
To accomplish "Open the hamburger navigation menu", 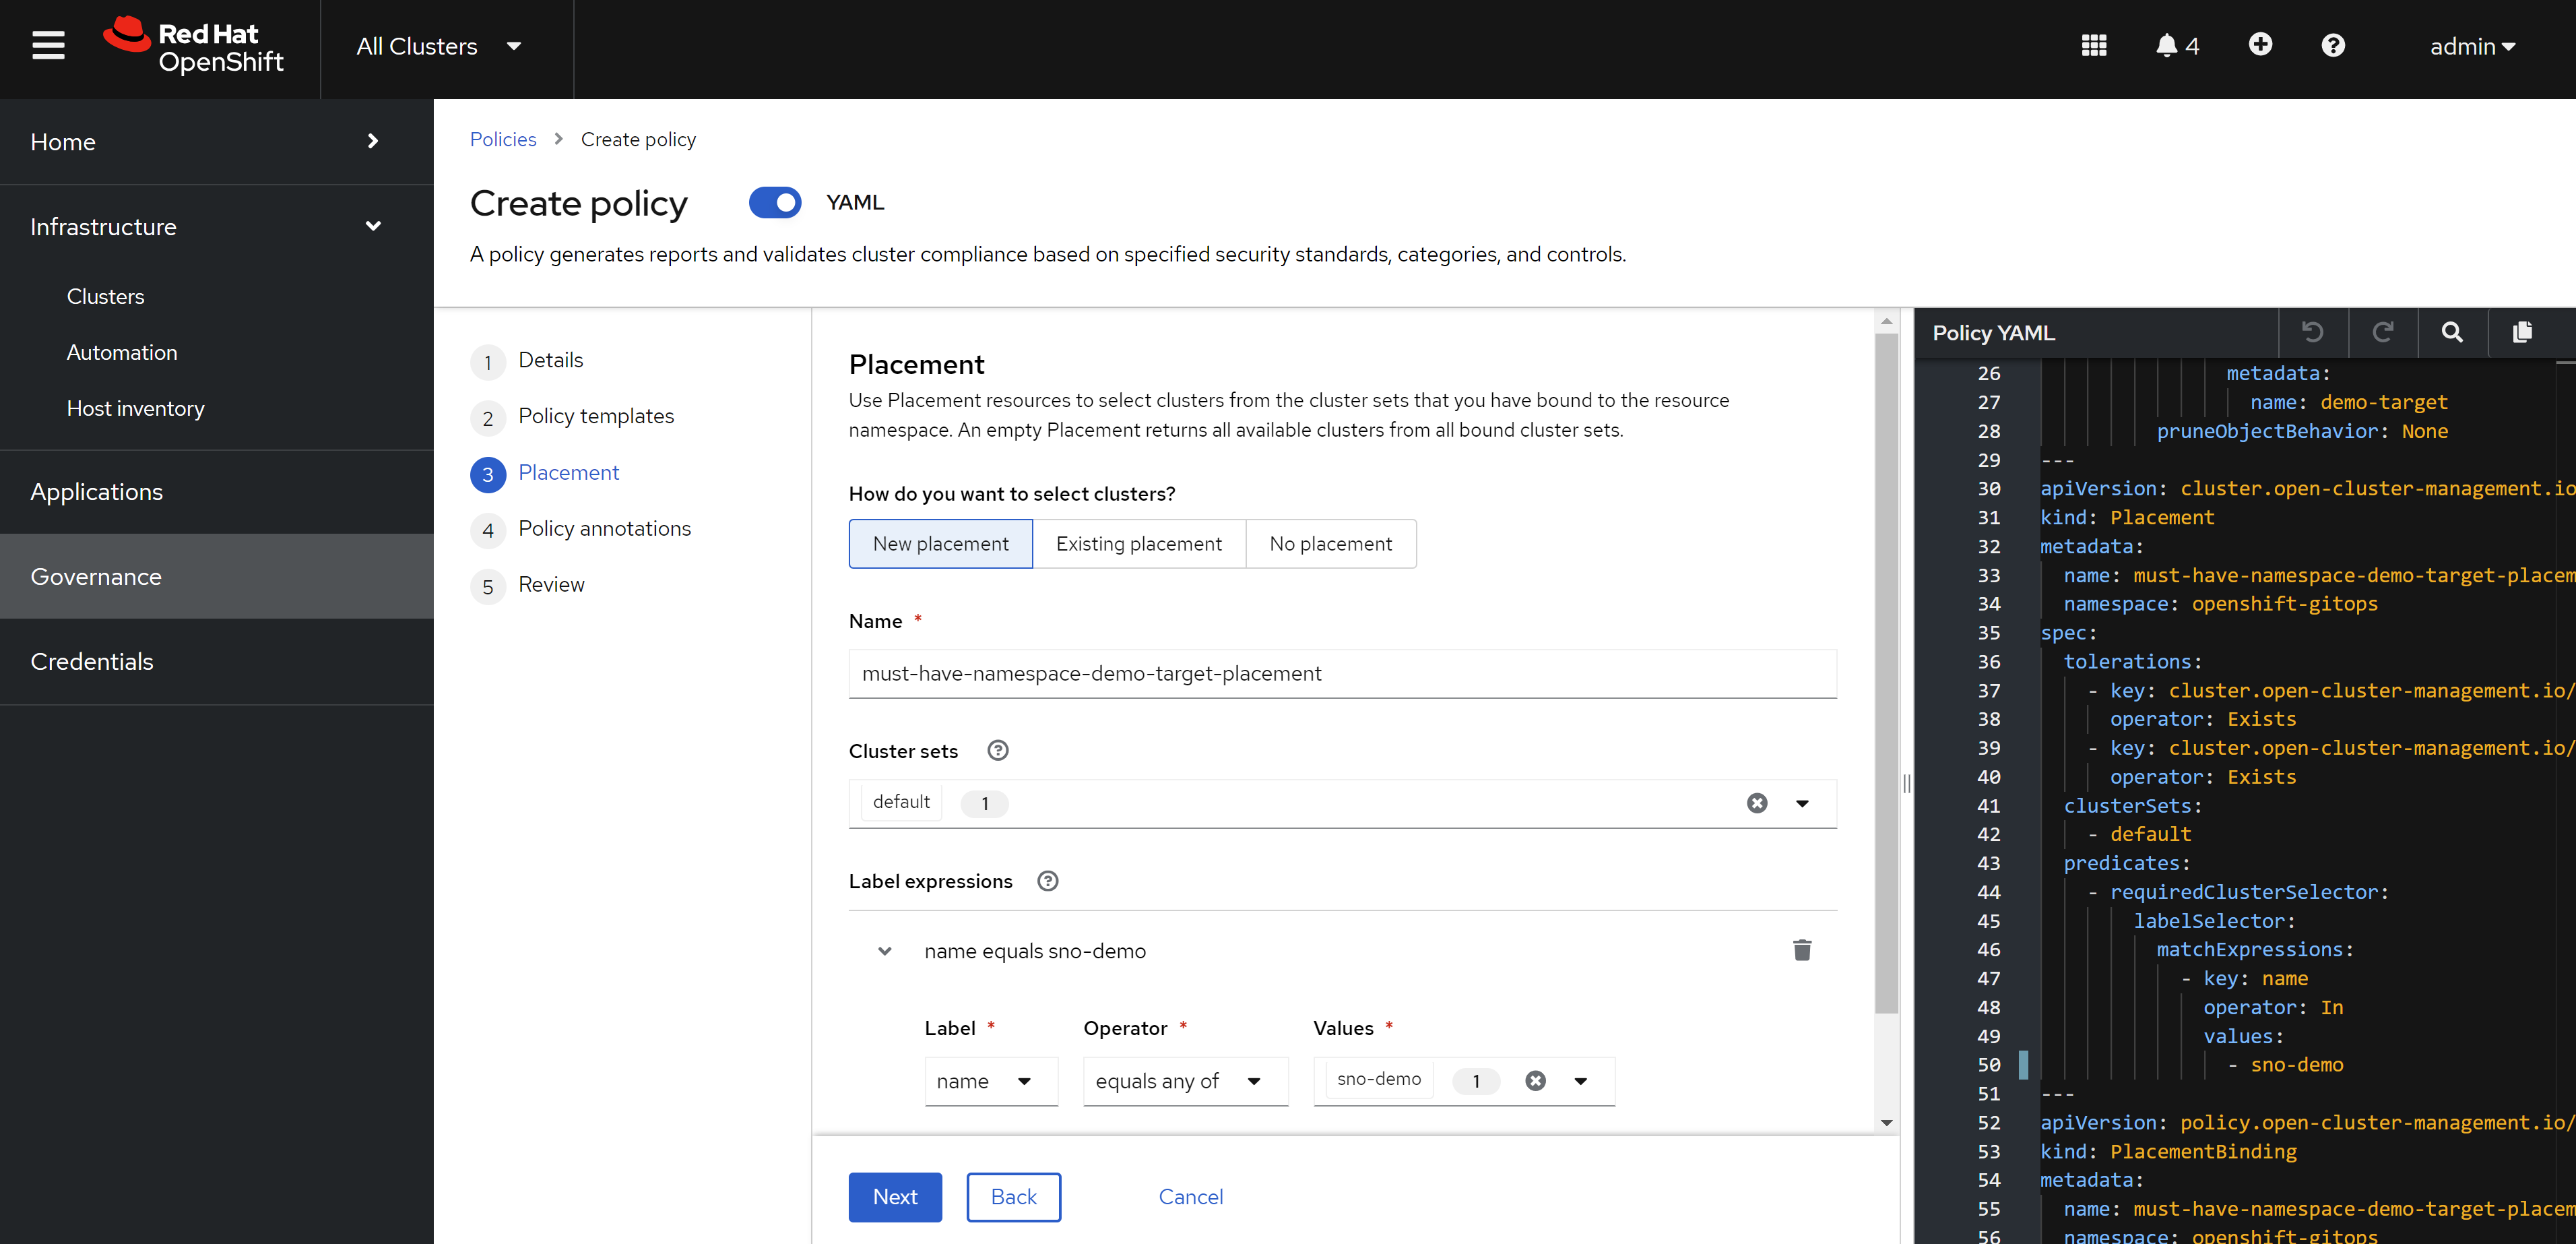I will point(48,46).
